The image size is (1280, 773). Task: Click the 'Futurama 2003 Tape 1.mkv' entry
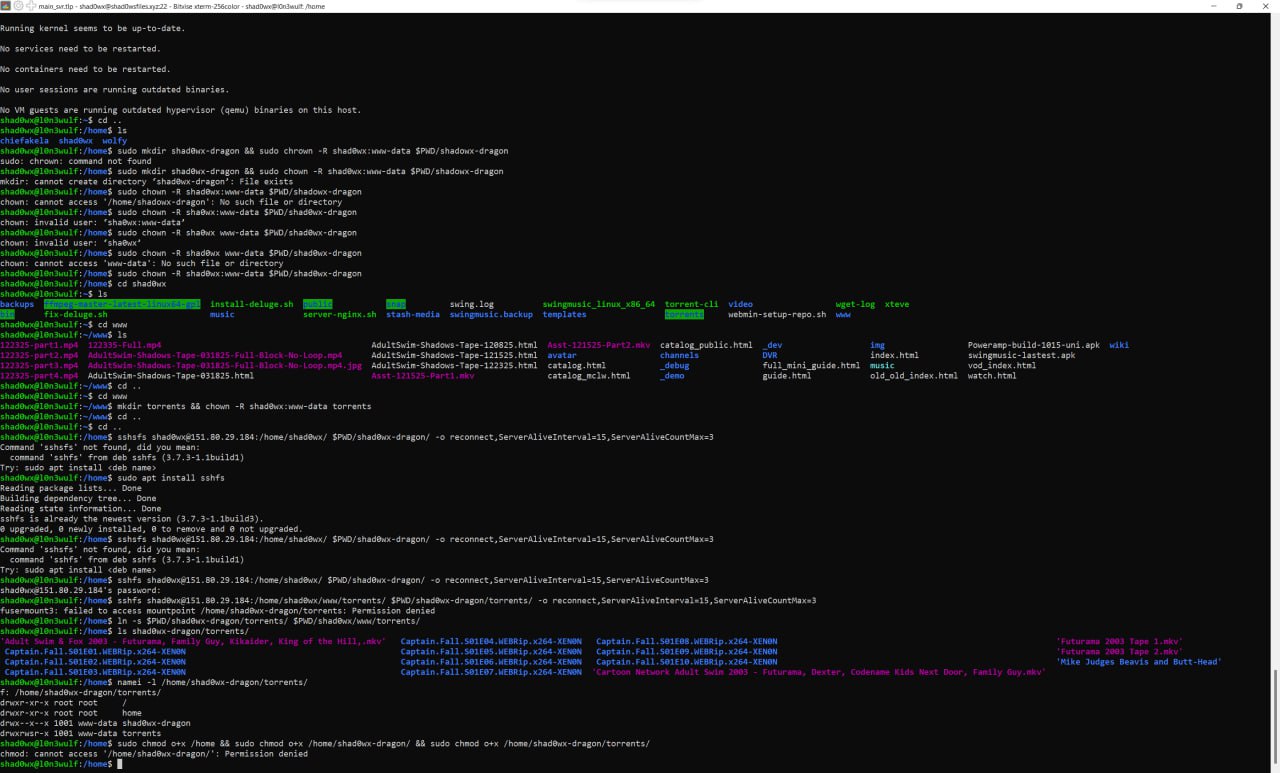point(1119,641)
